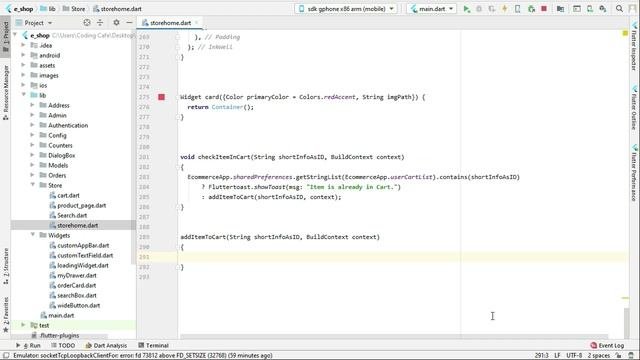Open the TODO tool window
Screen dimensions: 640x360
pos(63,345)
